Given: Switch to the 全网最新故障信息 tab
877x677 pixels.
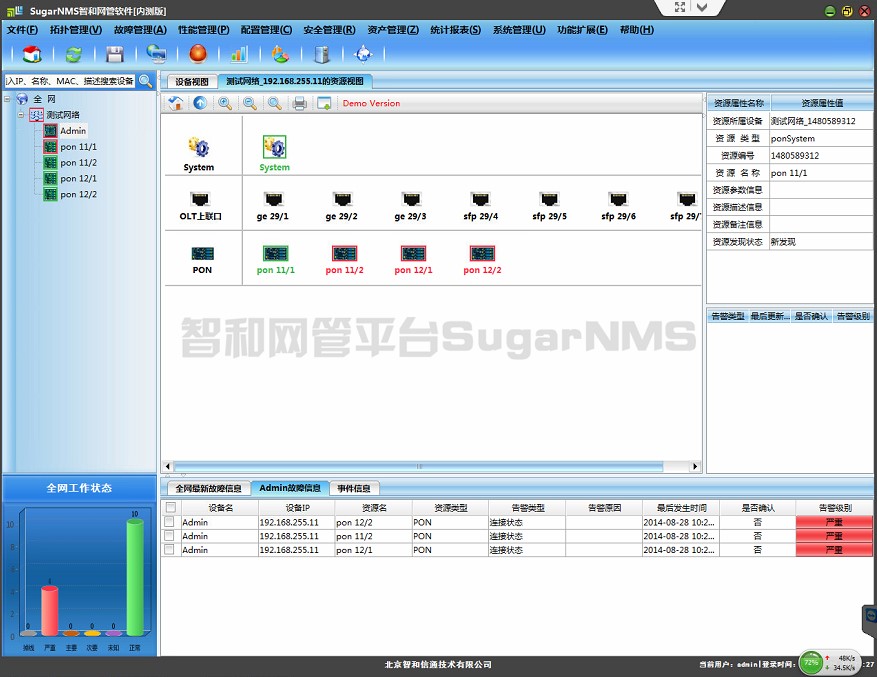Looking at the screenshot, I should 208,488.
